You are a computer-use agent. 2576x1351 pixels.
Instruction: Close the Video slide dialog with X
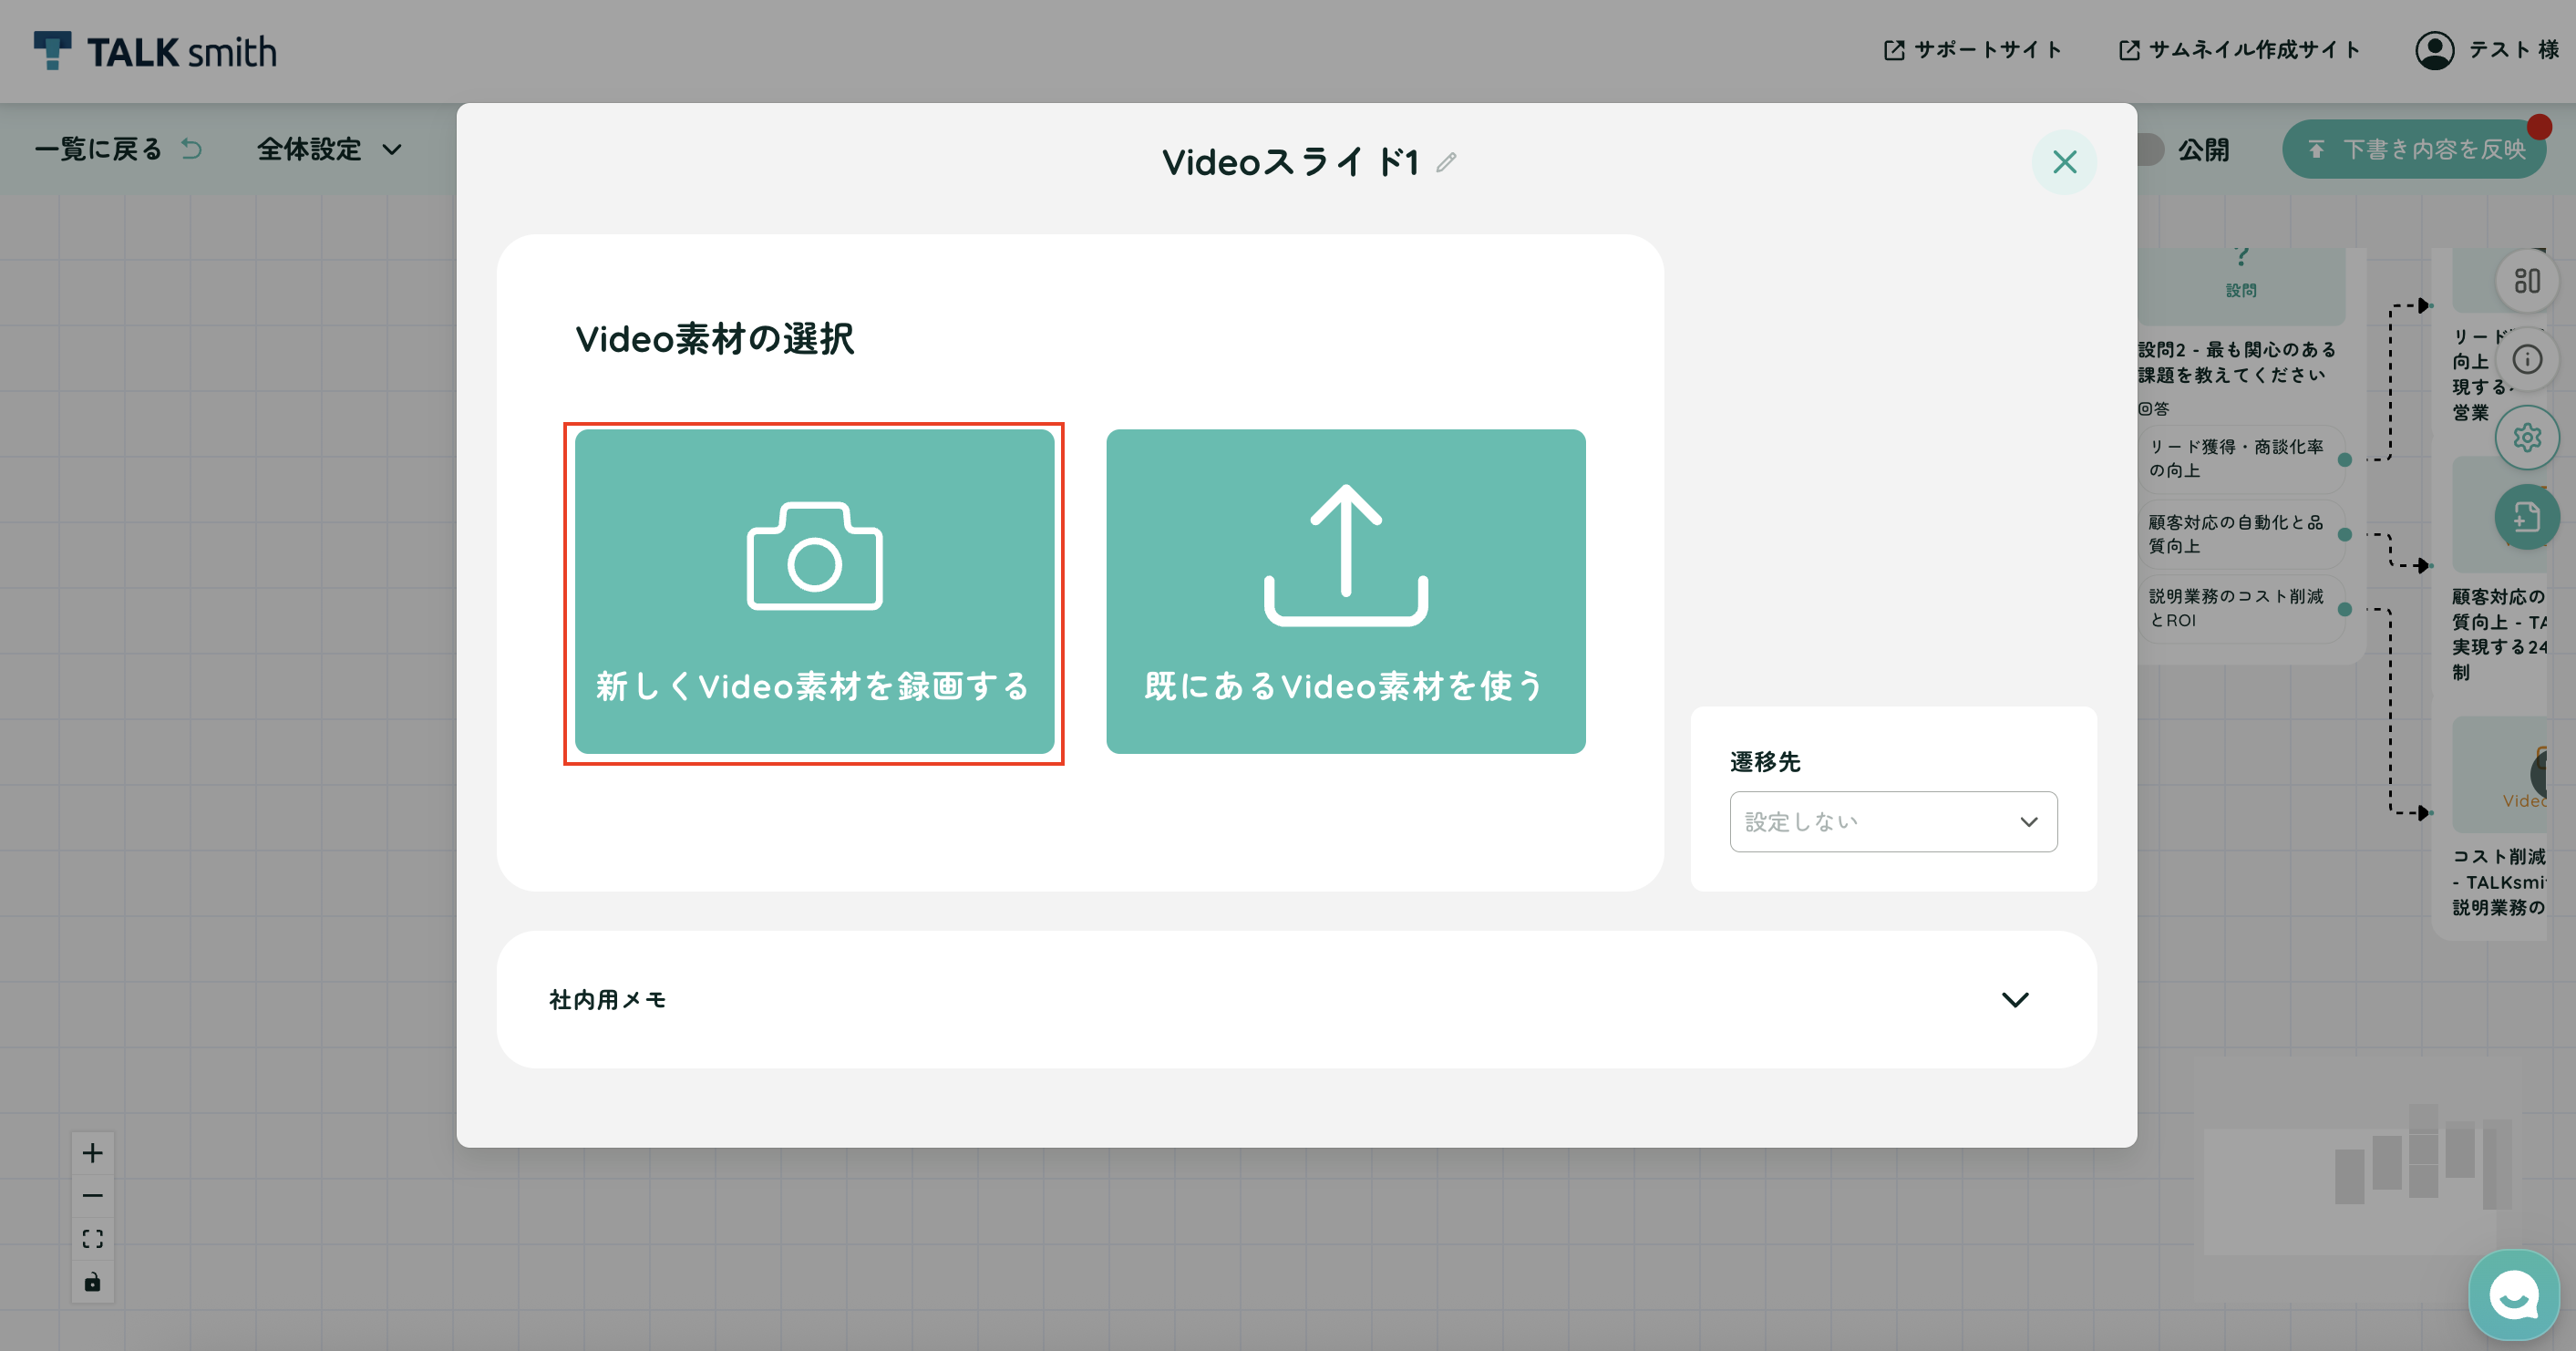[2064, 162]
